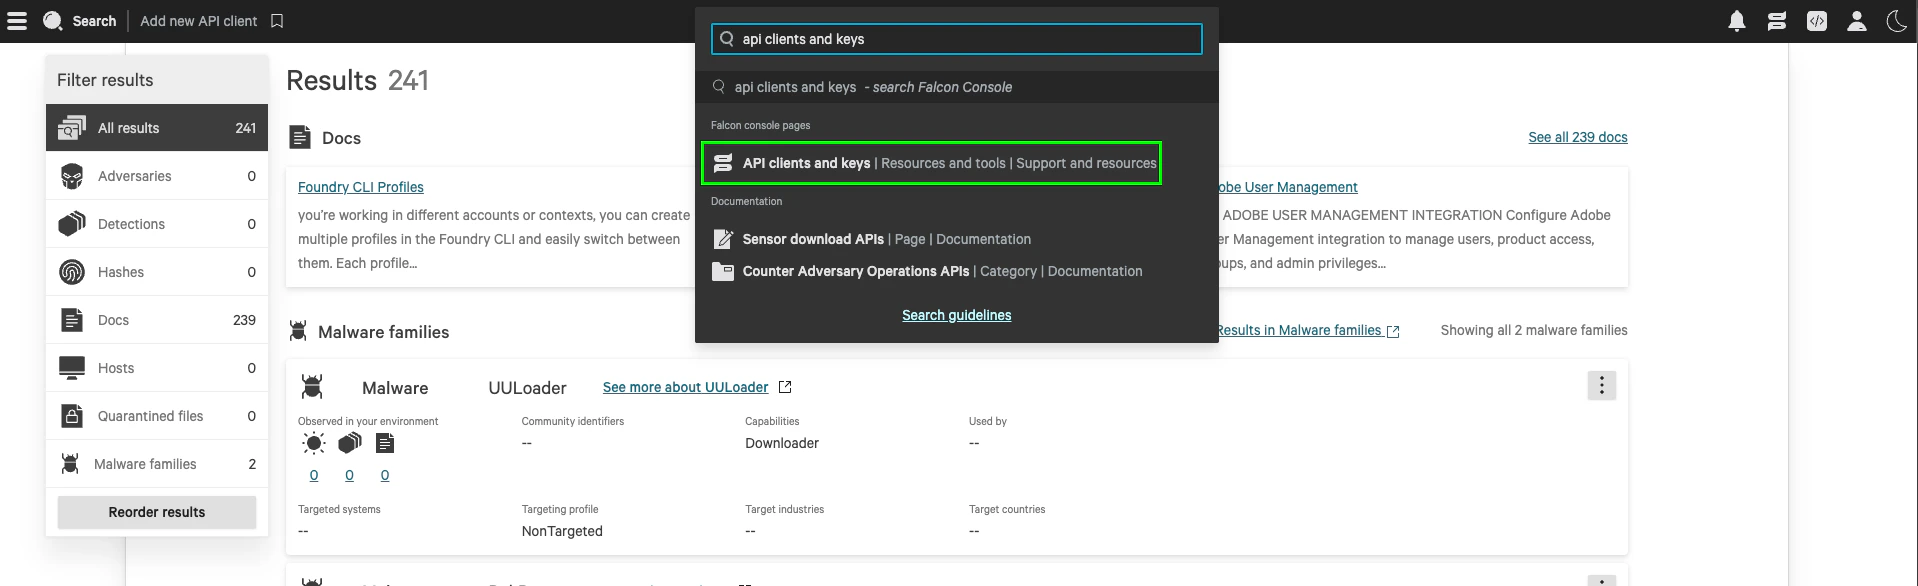Filter results by Hashes
Viewport: 1918px width, 586px height.
pyautogui.click(x=157, y=272)
